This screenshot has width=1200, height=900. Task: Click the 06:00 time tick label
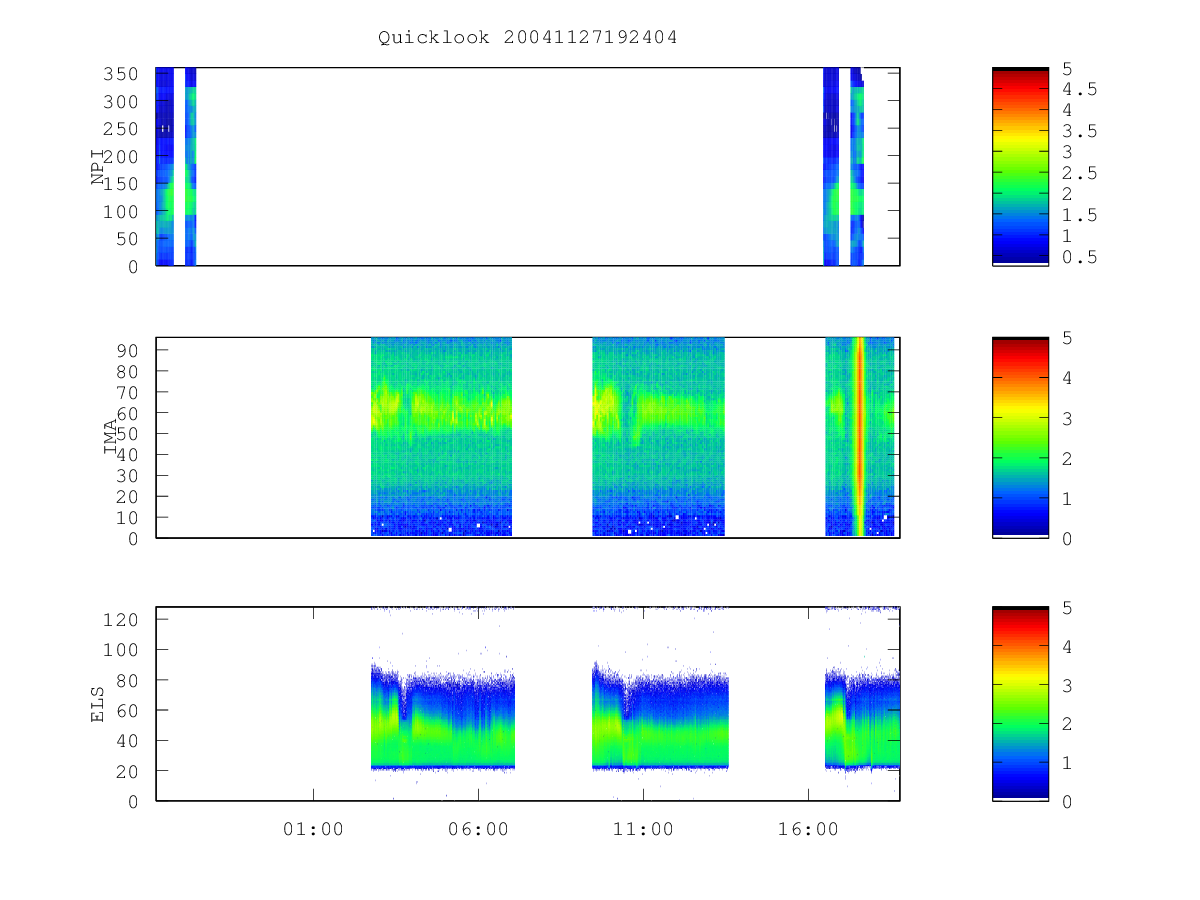(478, 829)
